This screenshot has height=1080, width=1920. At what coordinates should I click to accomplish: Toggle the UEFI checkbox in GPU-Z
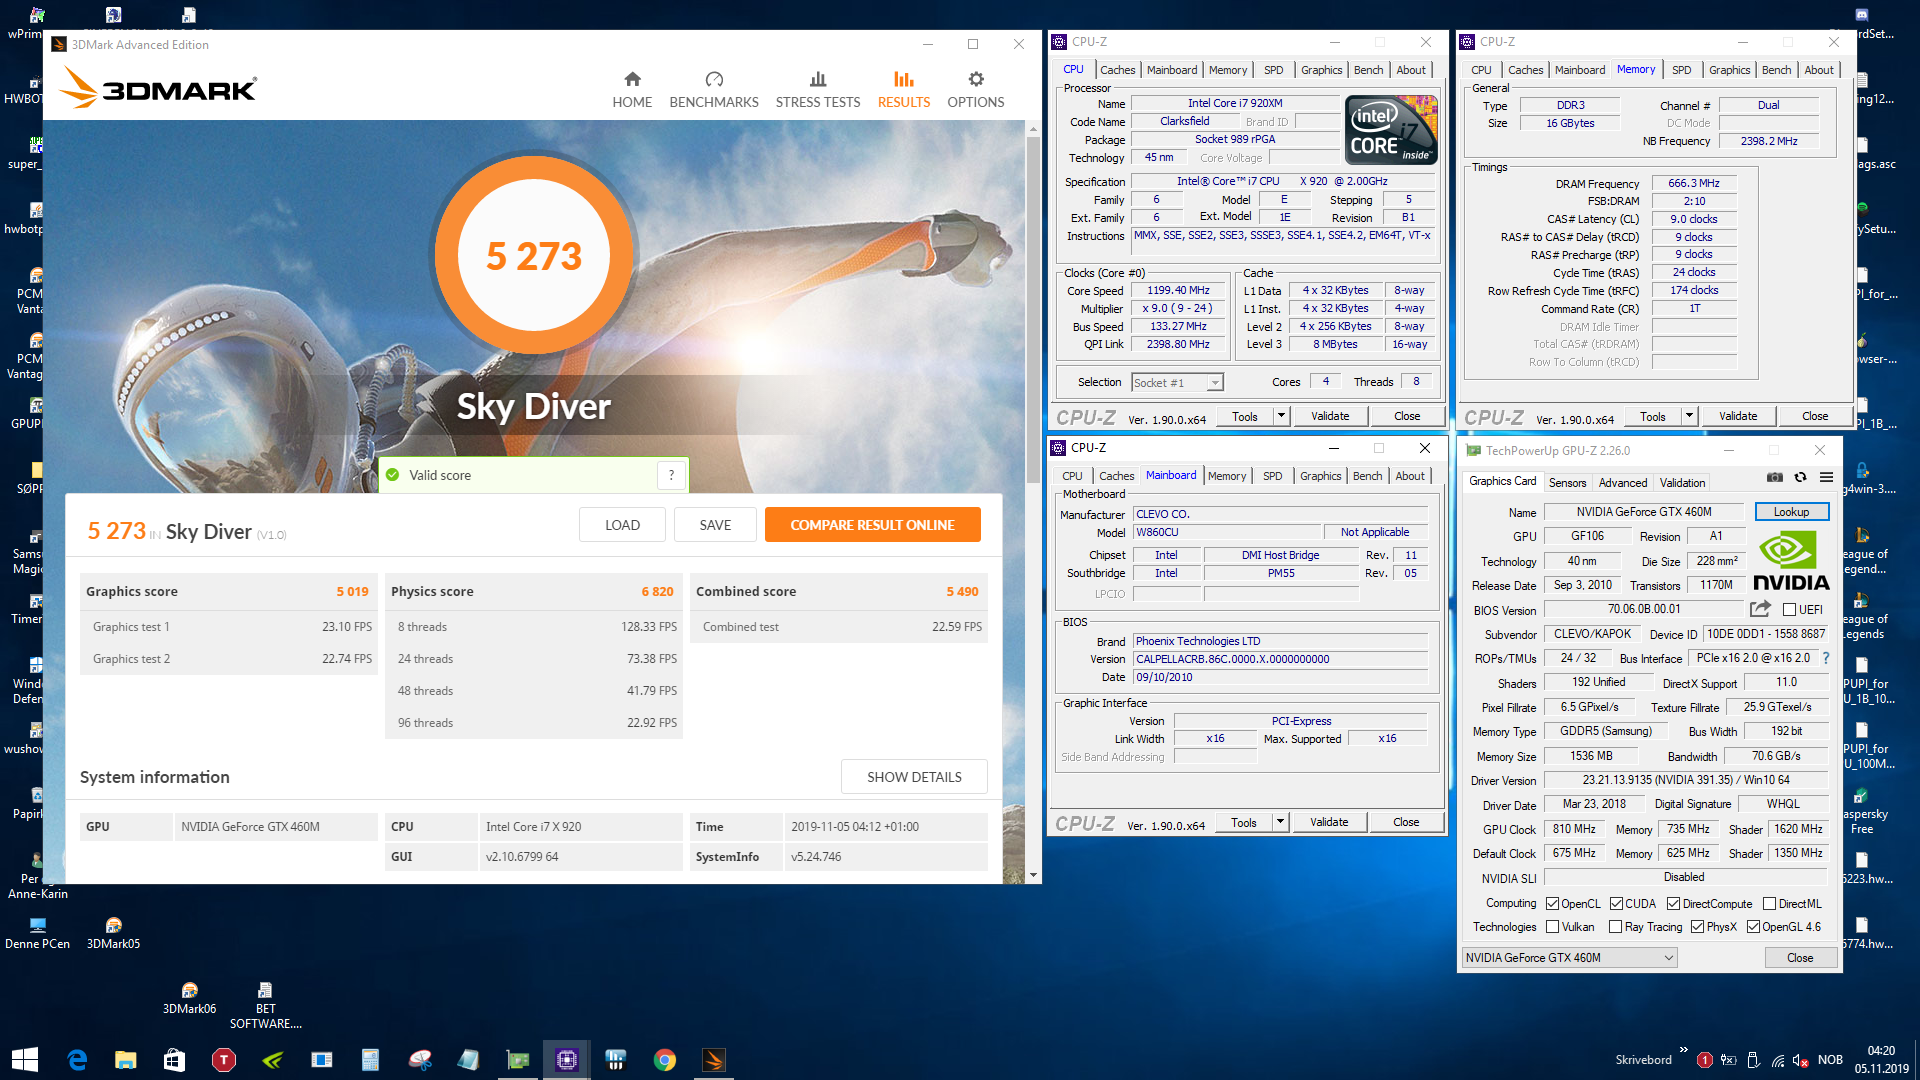(x=1789, y=609)
